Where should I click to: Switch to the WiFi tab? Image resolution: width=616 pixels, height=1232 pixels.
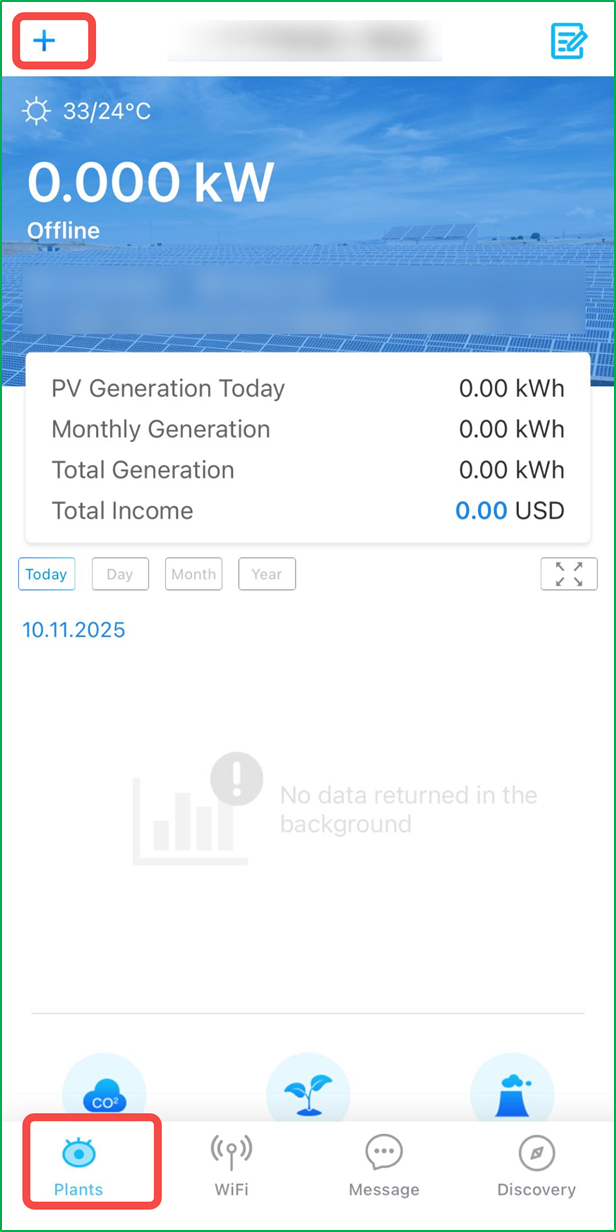point(231,1165)
